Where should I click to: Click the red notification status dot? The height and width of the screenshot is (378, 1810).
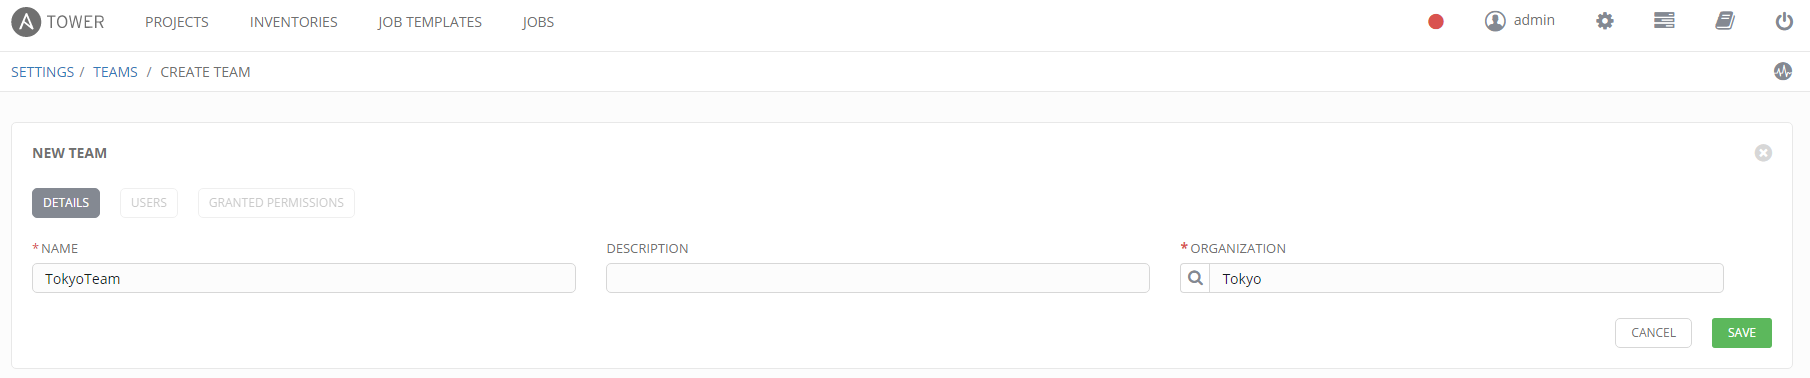coord(1436,21)
